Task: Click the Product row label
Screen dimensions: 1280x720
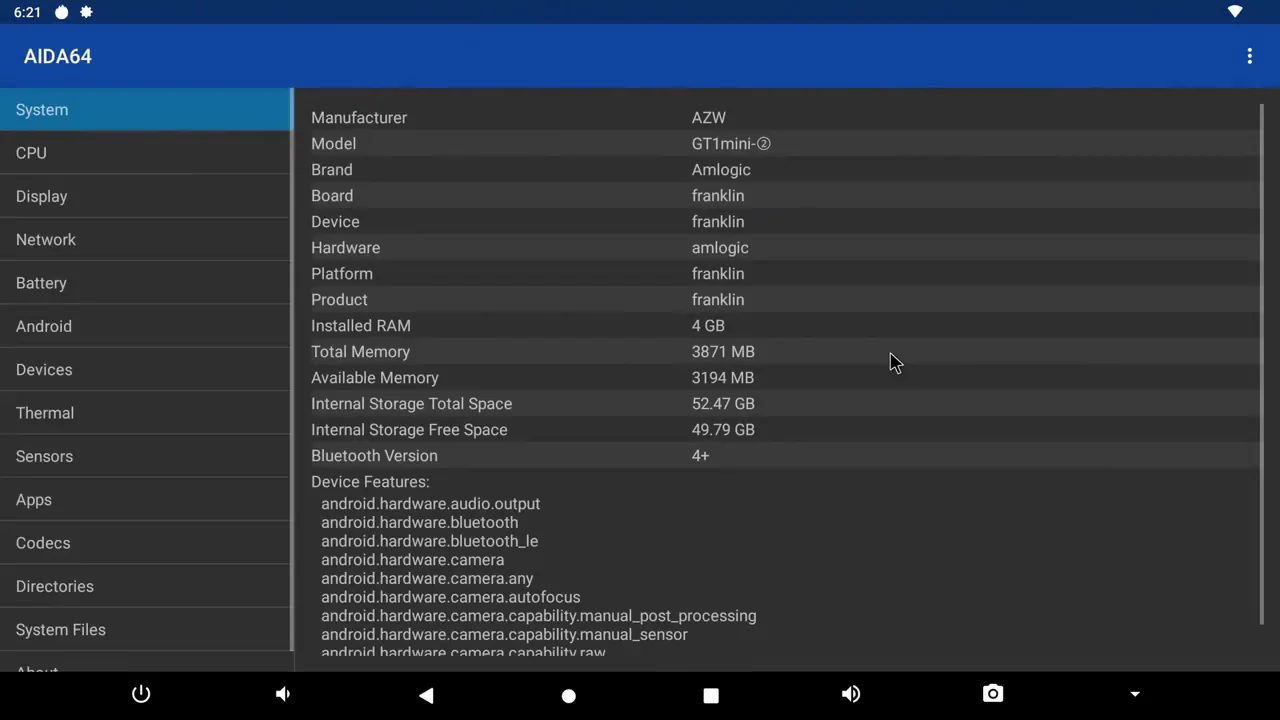Action: (339, 300)
